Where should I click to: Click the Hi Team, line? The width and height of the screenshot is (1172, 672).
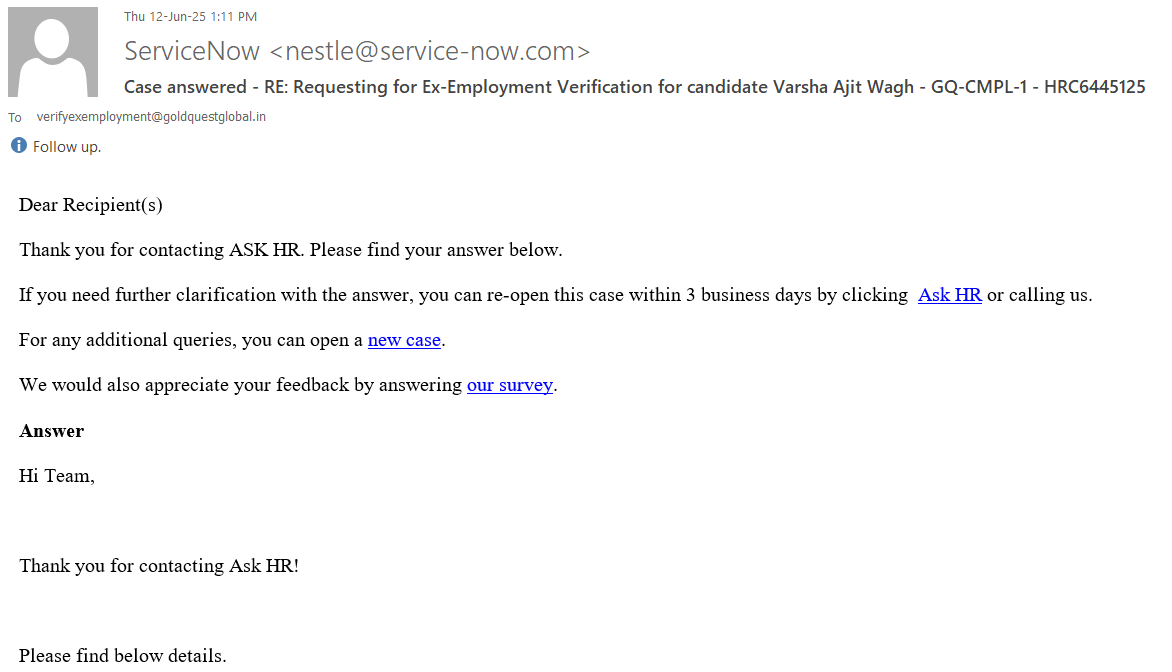pyautogui.click(x=56, y=476)
